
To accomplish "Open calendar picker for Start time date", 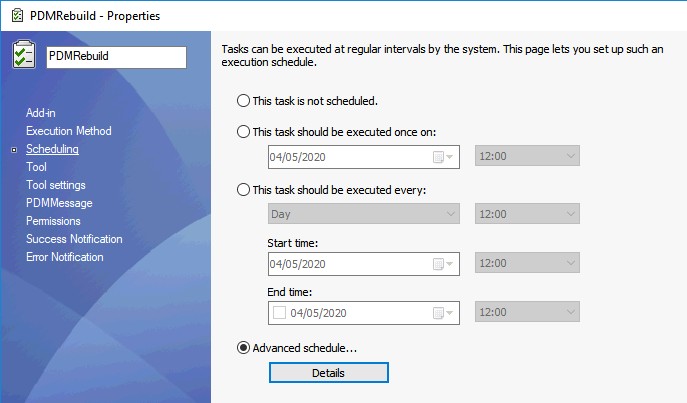I will pyautogui.click(x=442, y=265).
